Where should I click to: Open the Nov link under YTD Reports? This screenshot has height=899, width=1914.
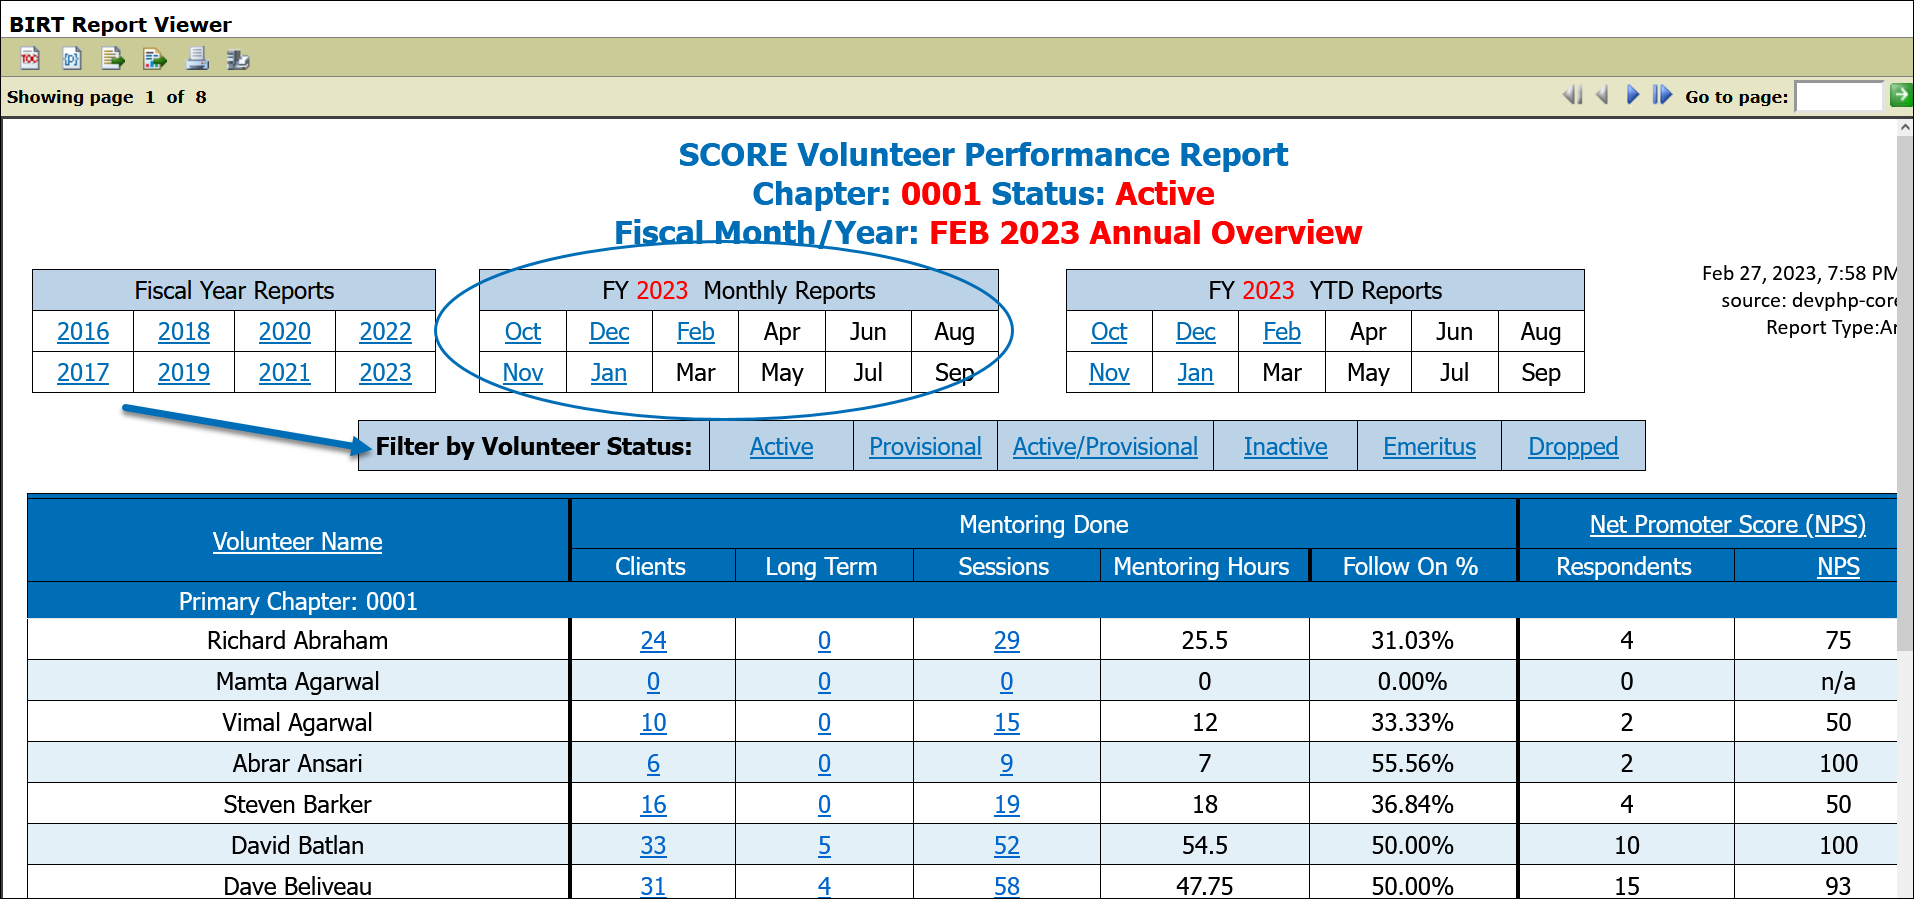pos(1109,373)
